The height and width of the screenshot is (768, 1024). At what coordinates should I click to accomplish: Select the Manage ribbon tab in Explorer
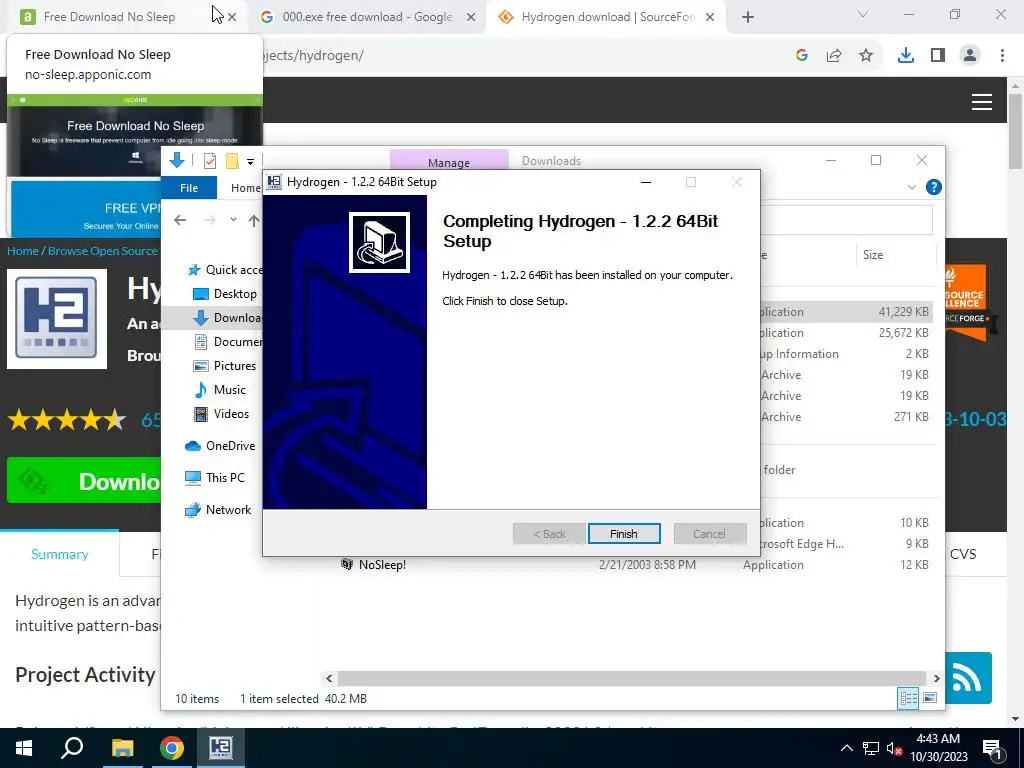[x=449, y=162]
